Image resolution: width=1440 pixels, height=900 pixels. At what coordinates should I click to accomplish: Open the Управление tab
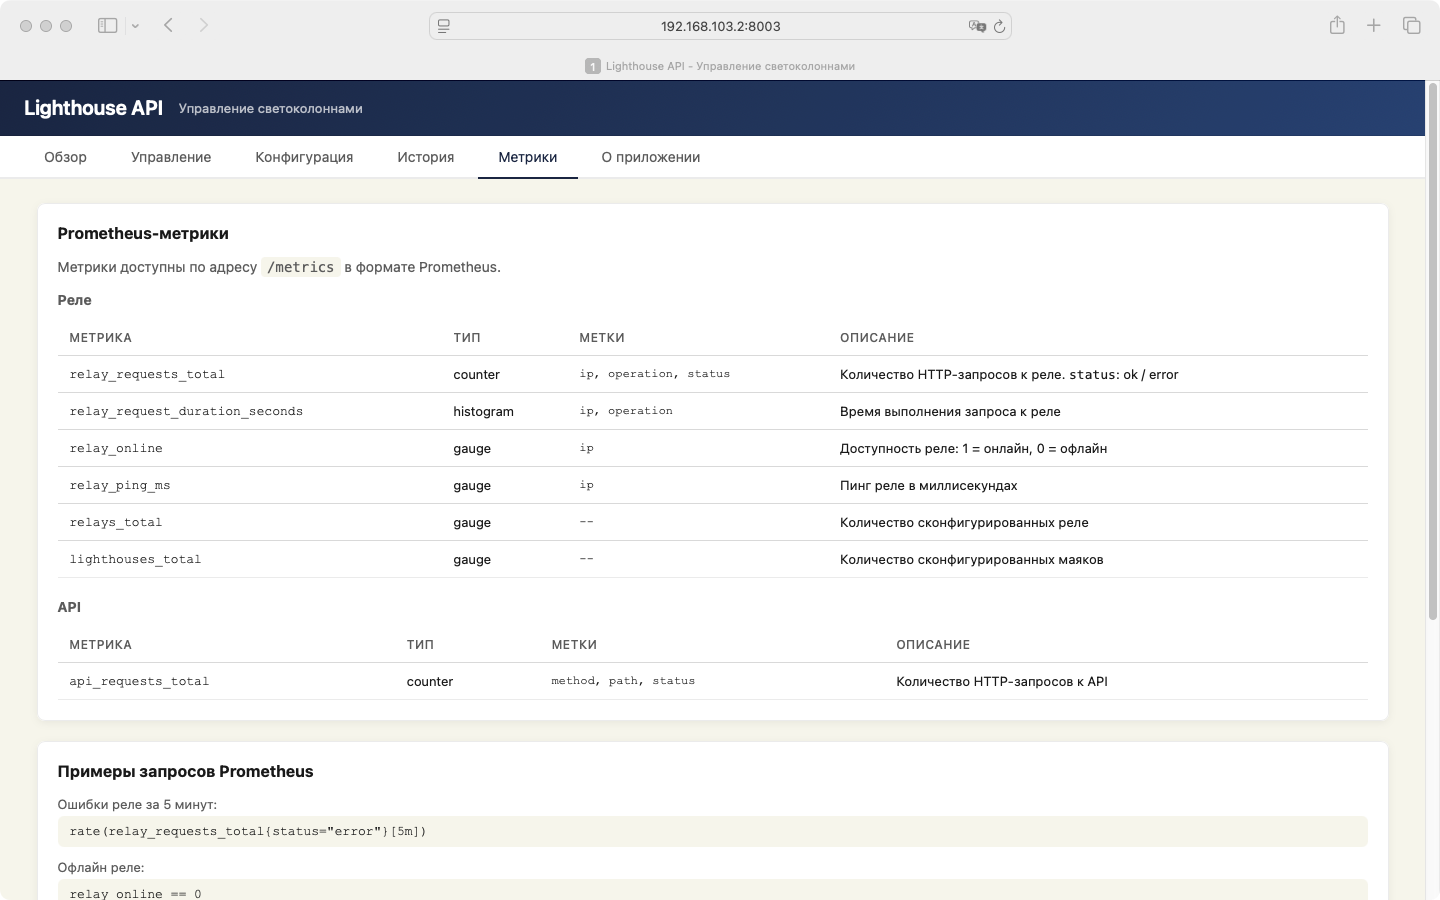point(171,157)
